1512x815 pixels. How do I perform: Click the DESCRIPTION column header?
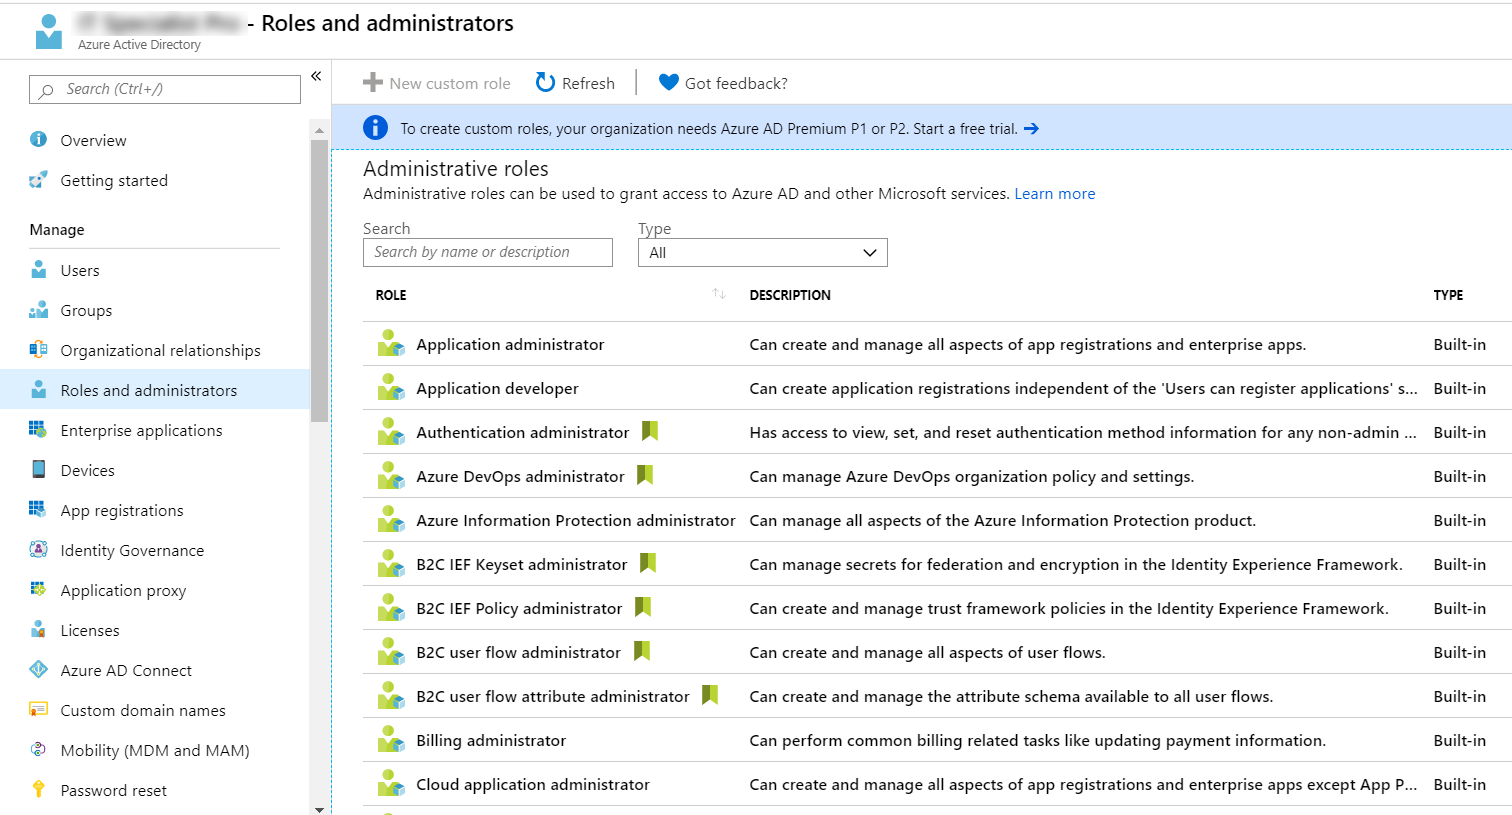pyautogui.click(x=790, y=295)
